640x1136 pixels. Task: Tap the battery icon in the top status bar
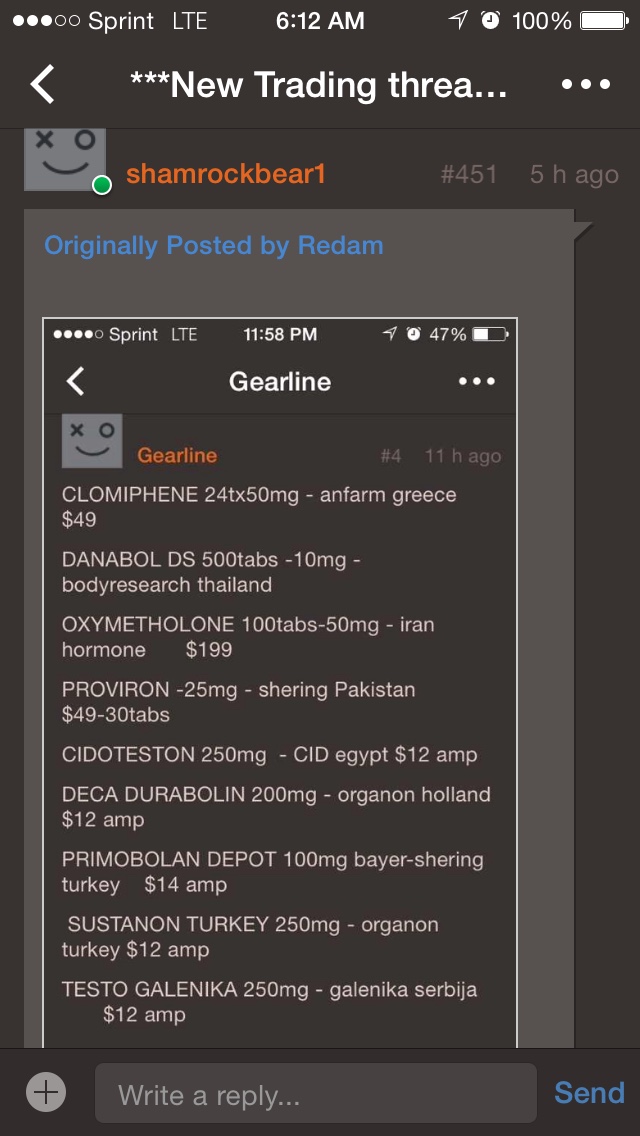click(x=604, y=20)
